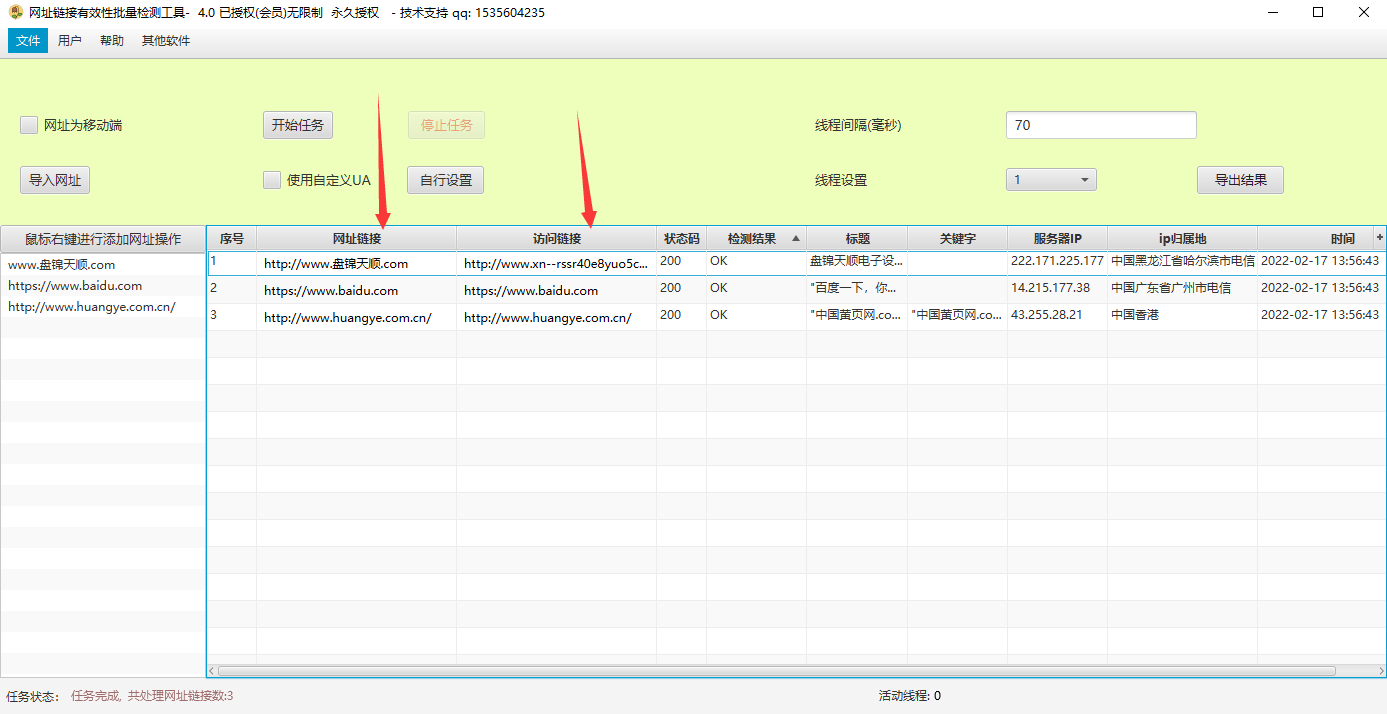1387x714 pixels.
Task: Open 自行设置 custom settings button
Action: pyautogui.click(x=445, y=180)
